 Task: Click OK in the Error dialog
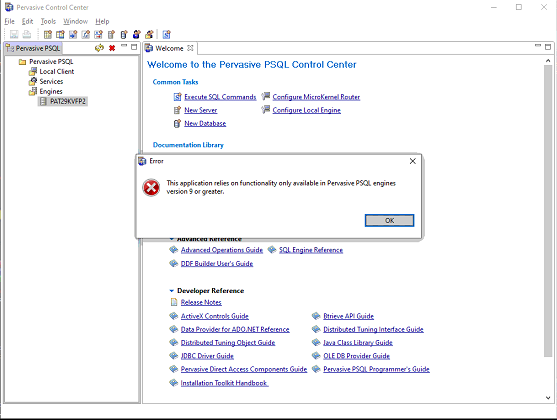(389, 220)
